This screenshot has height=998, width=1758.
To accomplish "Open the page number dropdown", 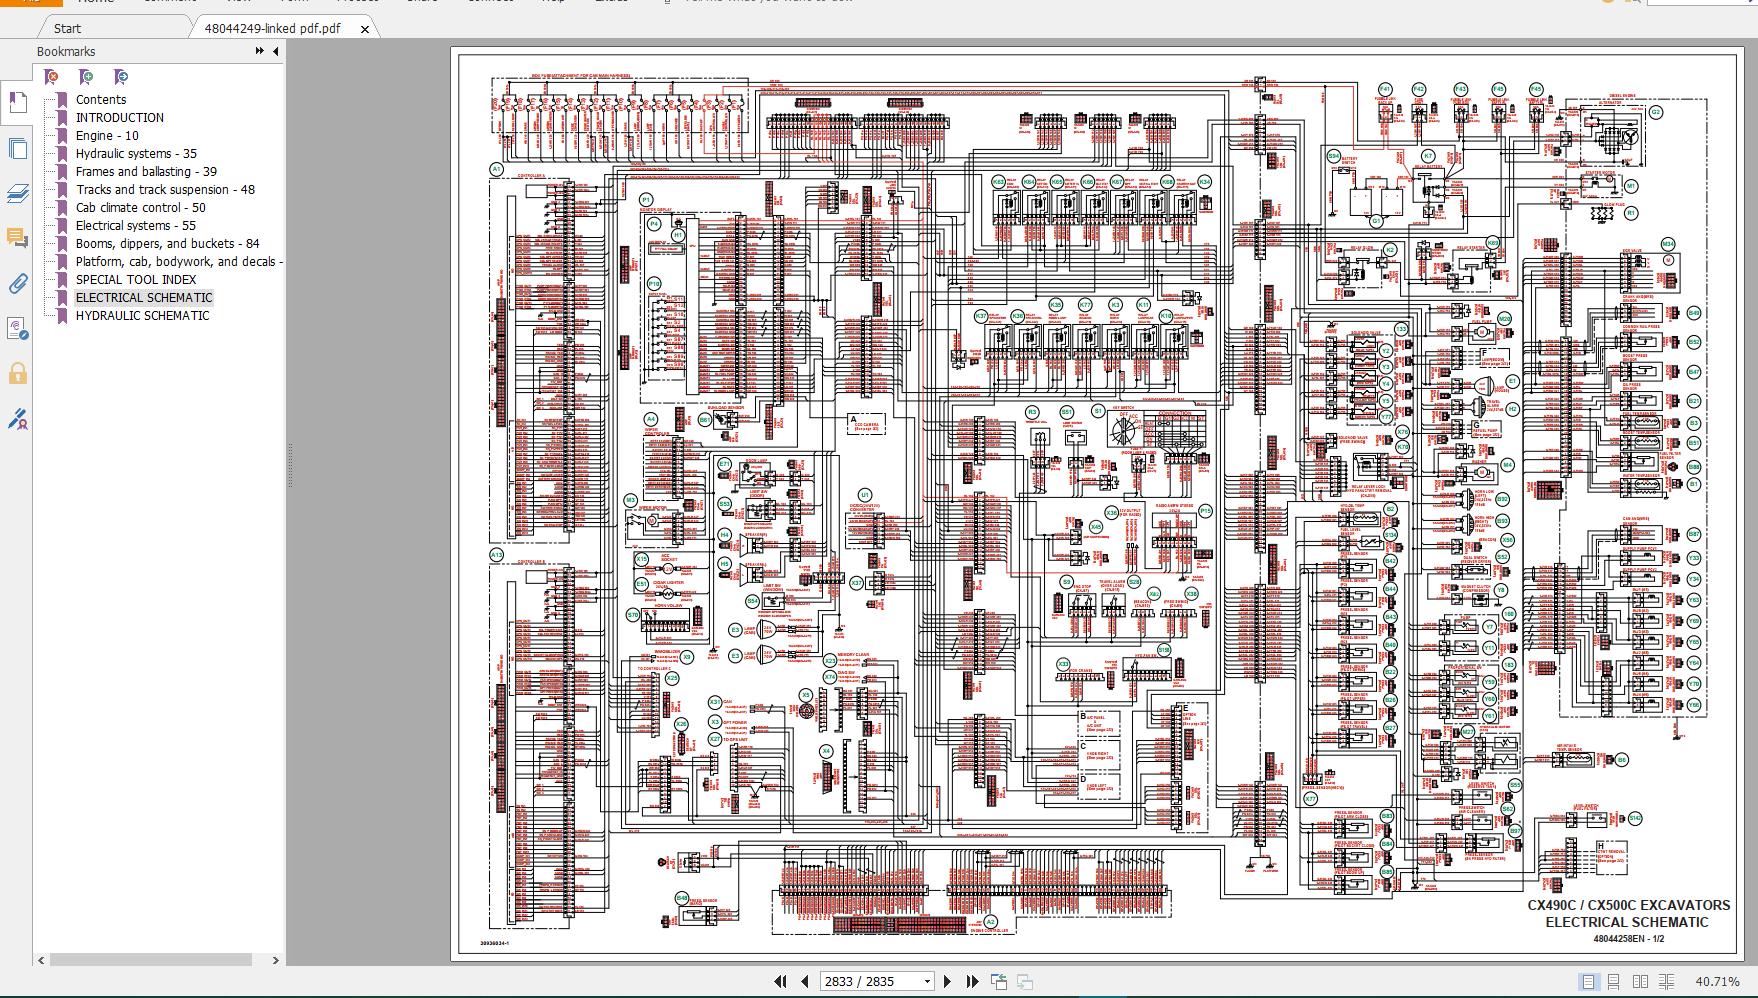I will 927,982.
